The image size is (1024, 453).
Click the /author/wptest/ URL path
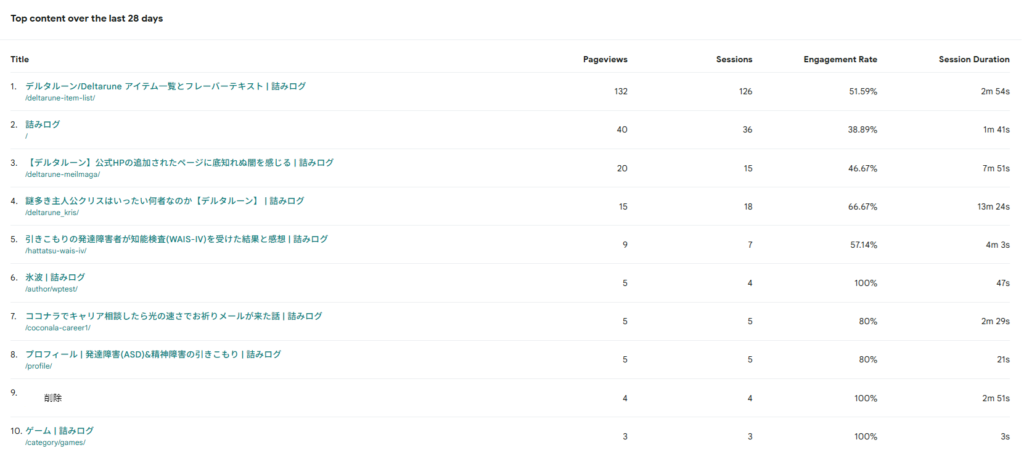tap(52, 290)
